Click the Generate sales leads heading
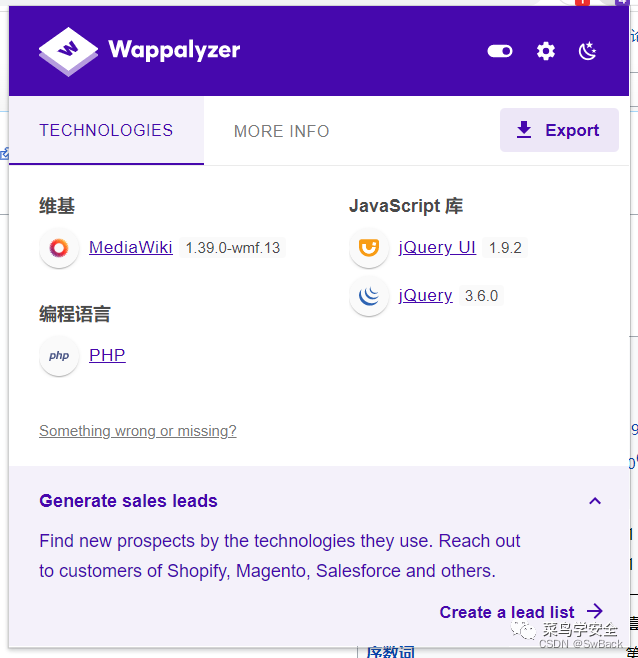The image size is (638, 658). point(128,501)
